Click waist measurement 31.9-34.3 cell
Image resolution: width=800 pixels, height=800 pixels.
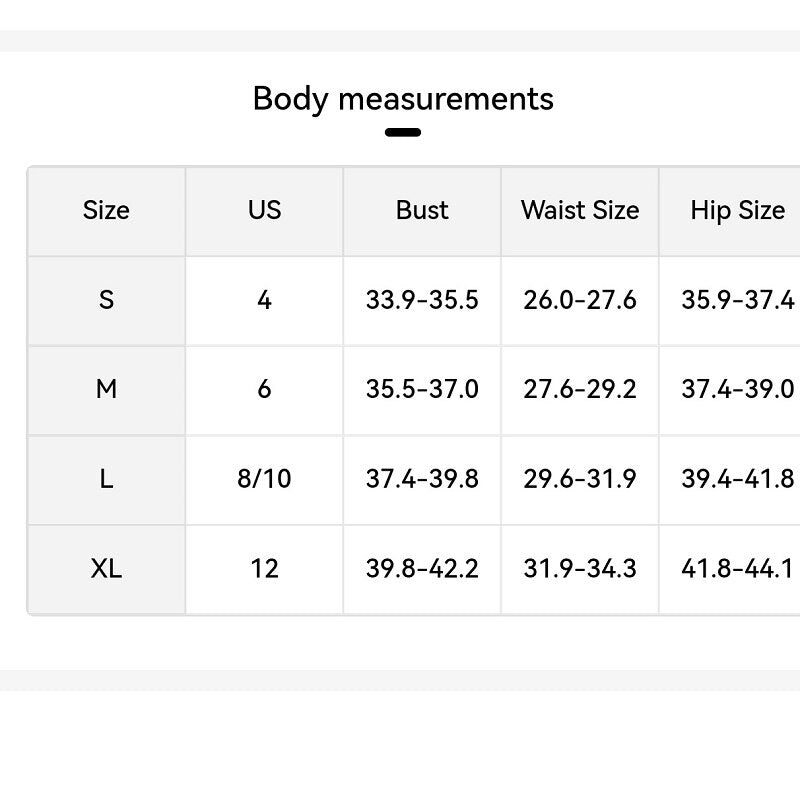point(580,569)
